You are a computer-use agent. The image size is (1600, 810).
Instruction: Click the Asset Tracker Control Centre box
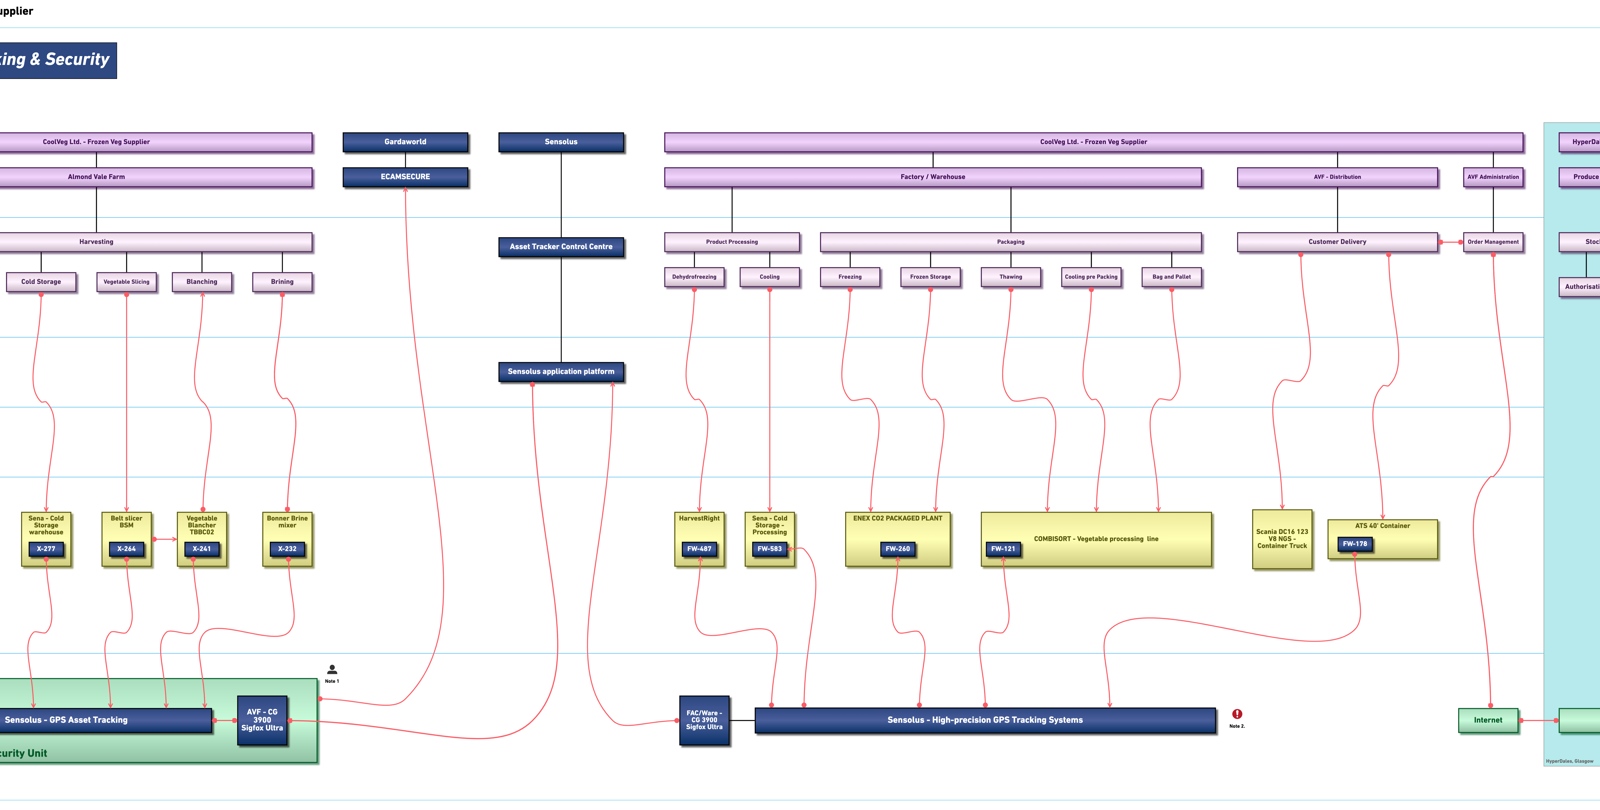(561, 247)
